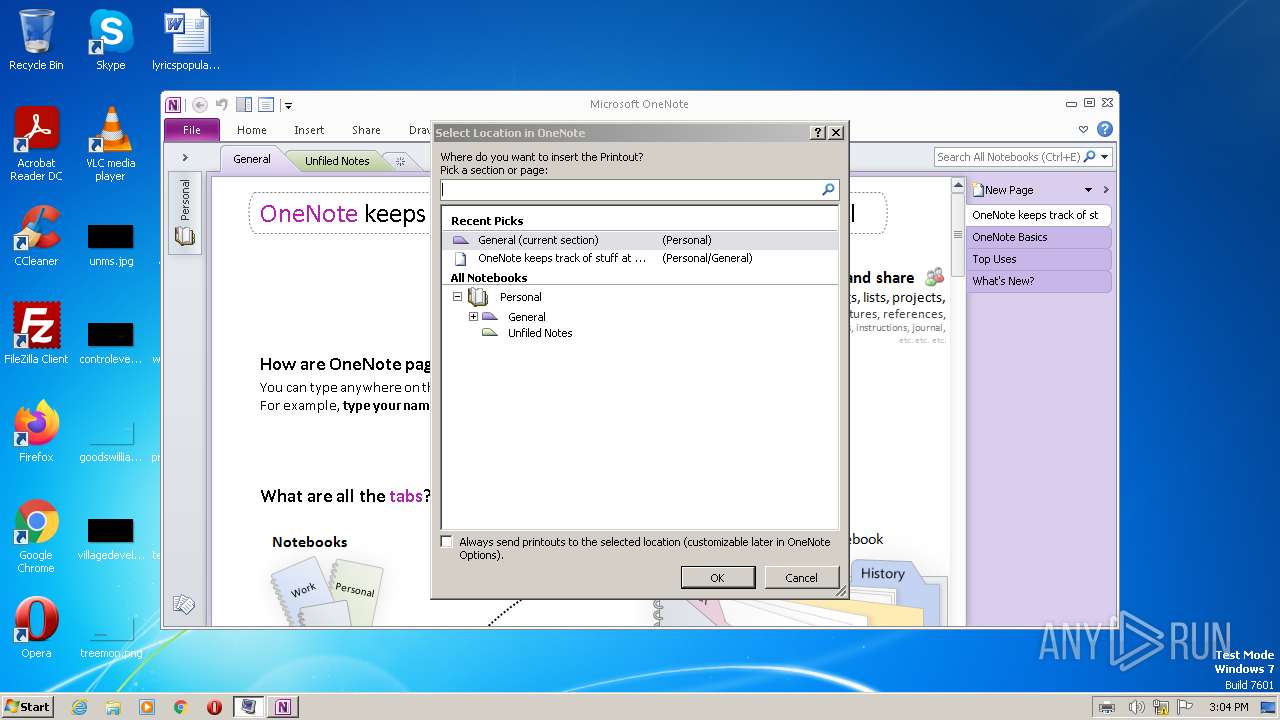
Task: Click the dialog's Help question mark button
Action: tap(818, 132)
